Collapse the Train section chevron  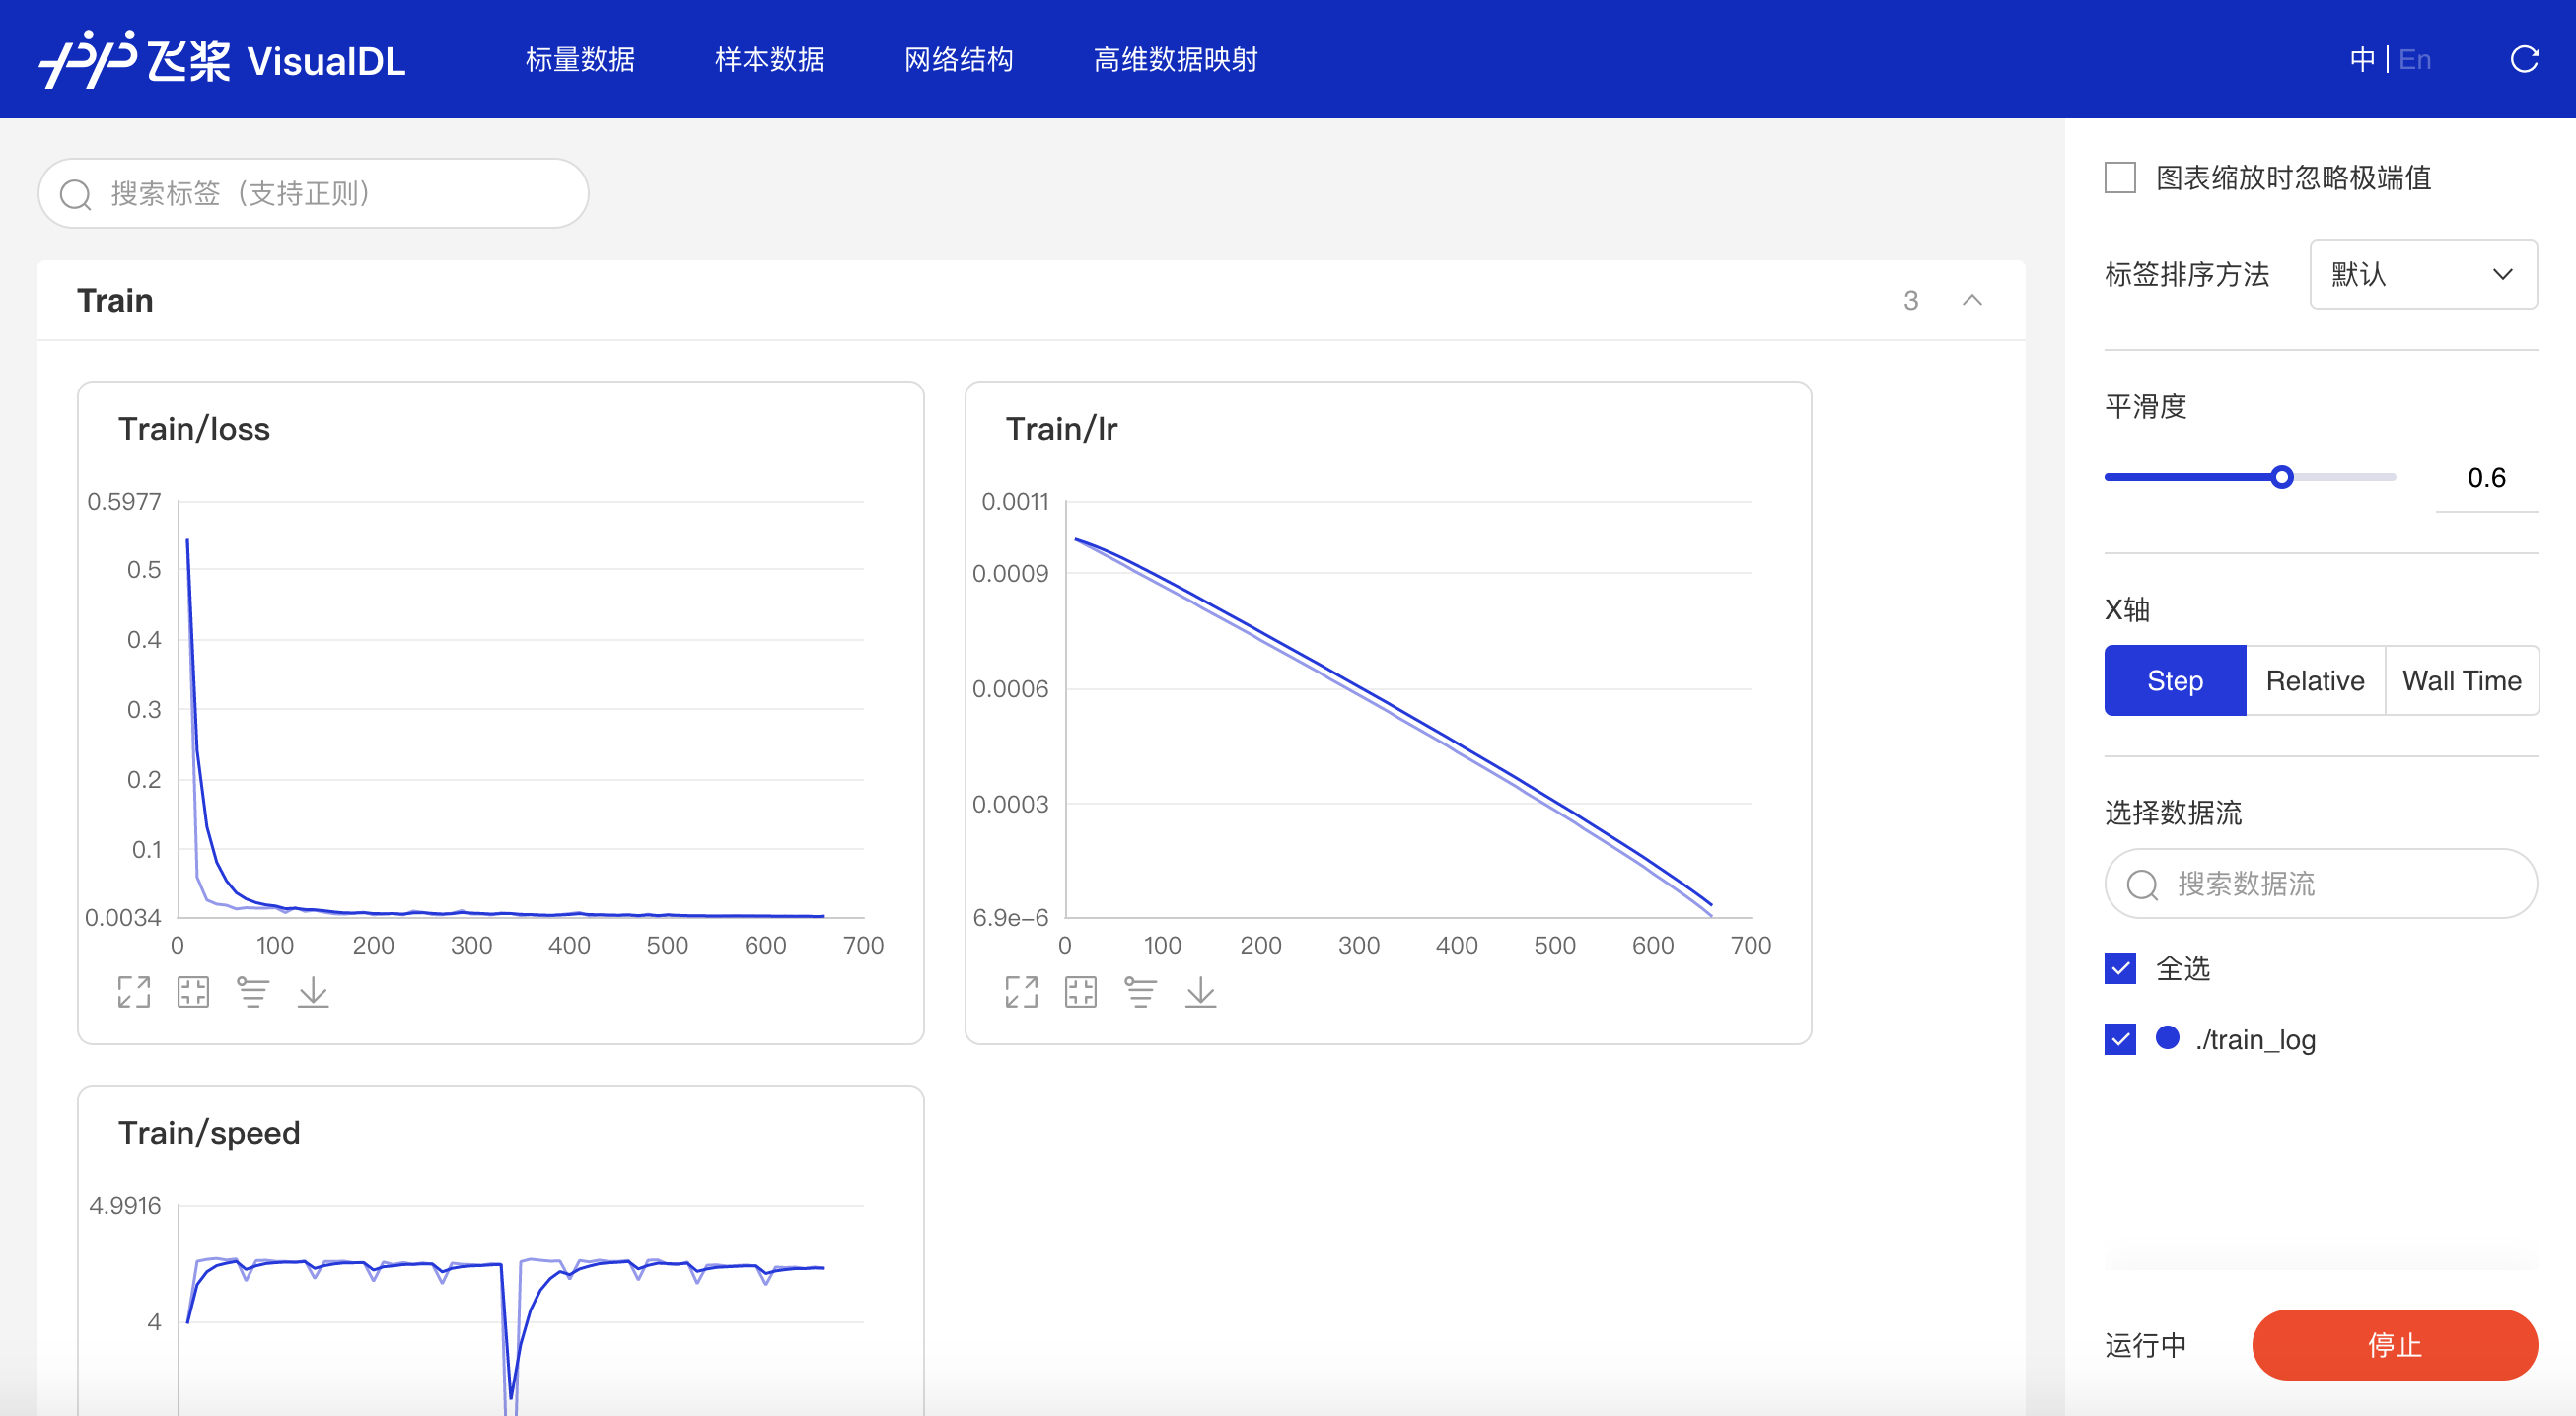pyautogui.click(x=1972, y=300)
